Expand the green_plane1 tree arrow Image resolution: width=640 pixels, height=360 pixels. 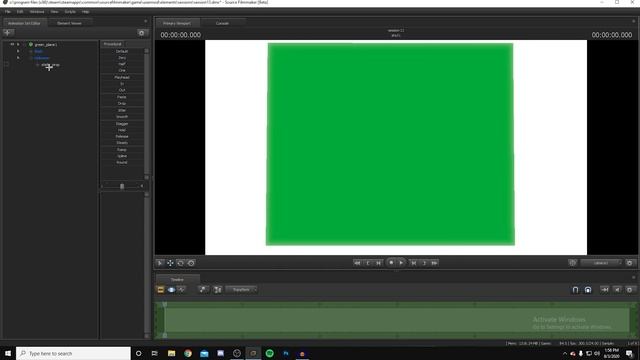[x=18, y=44]
